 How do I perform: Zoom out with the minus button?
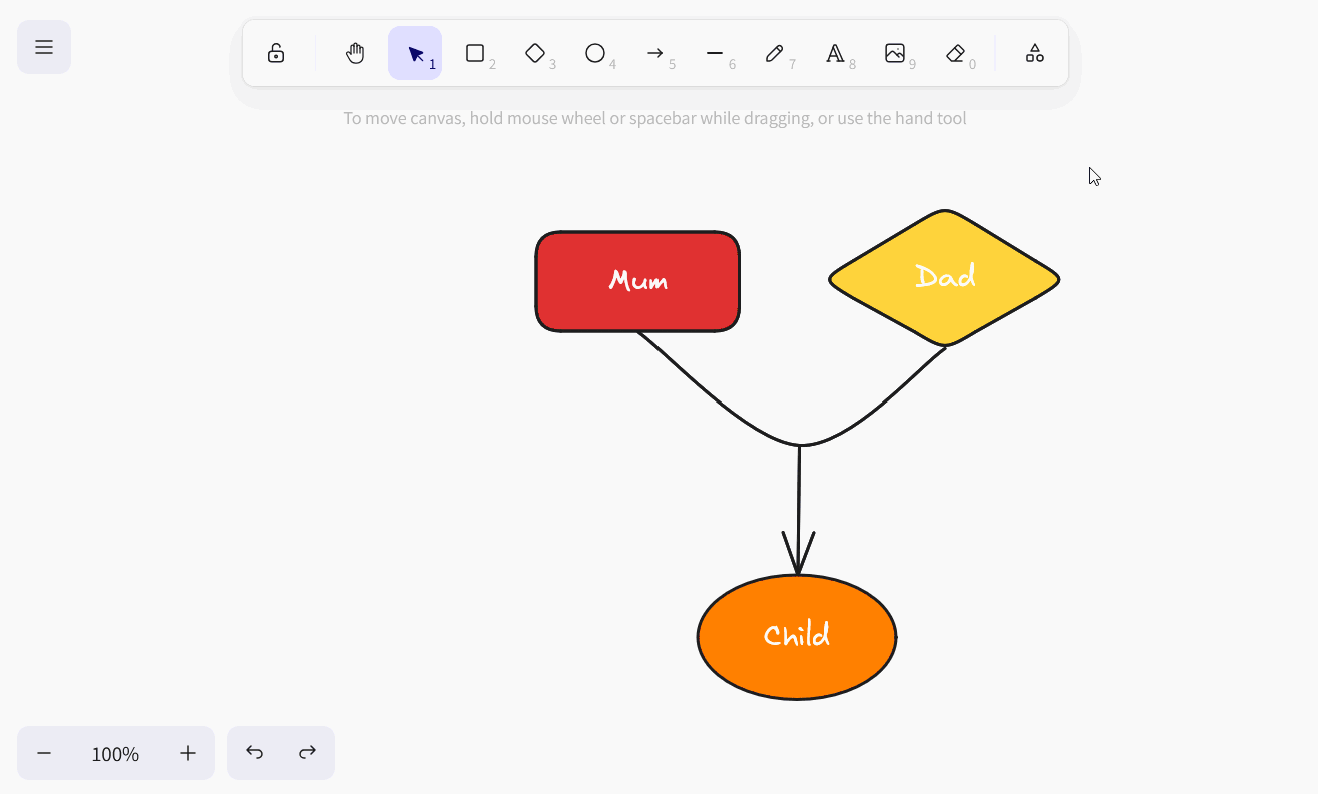44,753
